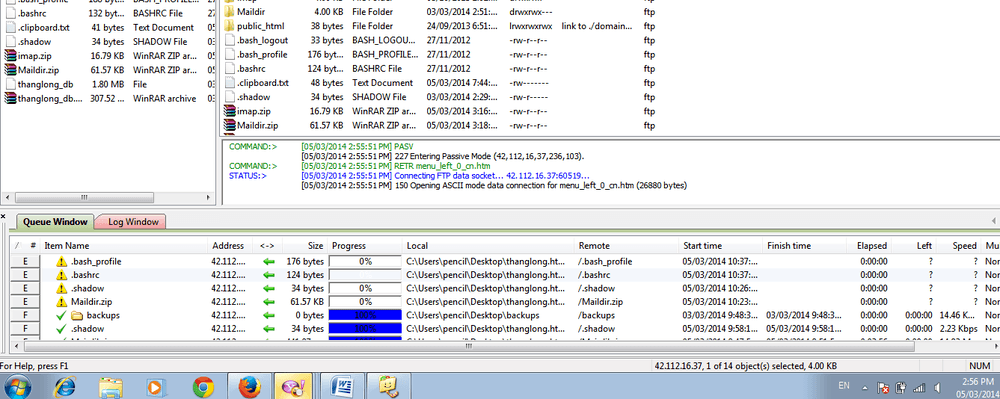Screen dimensions: 1000x399
Task: Open Windows Media Player from the taskbar
Action: [156, 387]
